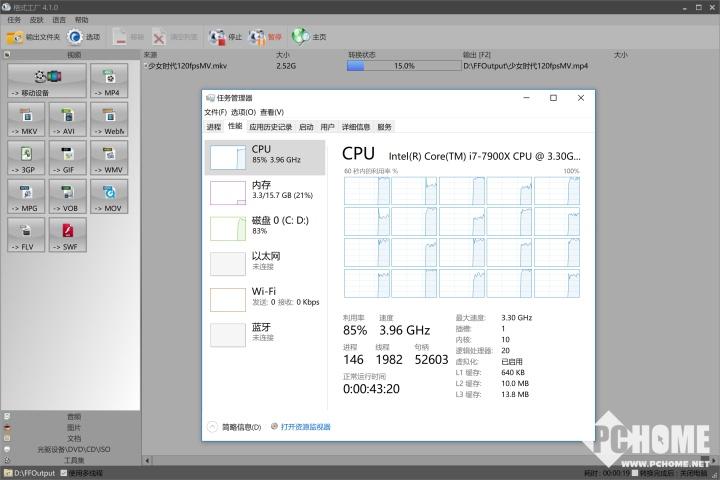Select the -> GIF conversion icon
720x480 pixels.
point(68,158)
